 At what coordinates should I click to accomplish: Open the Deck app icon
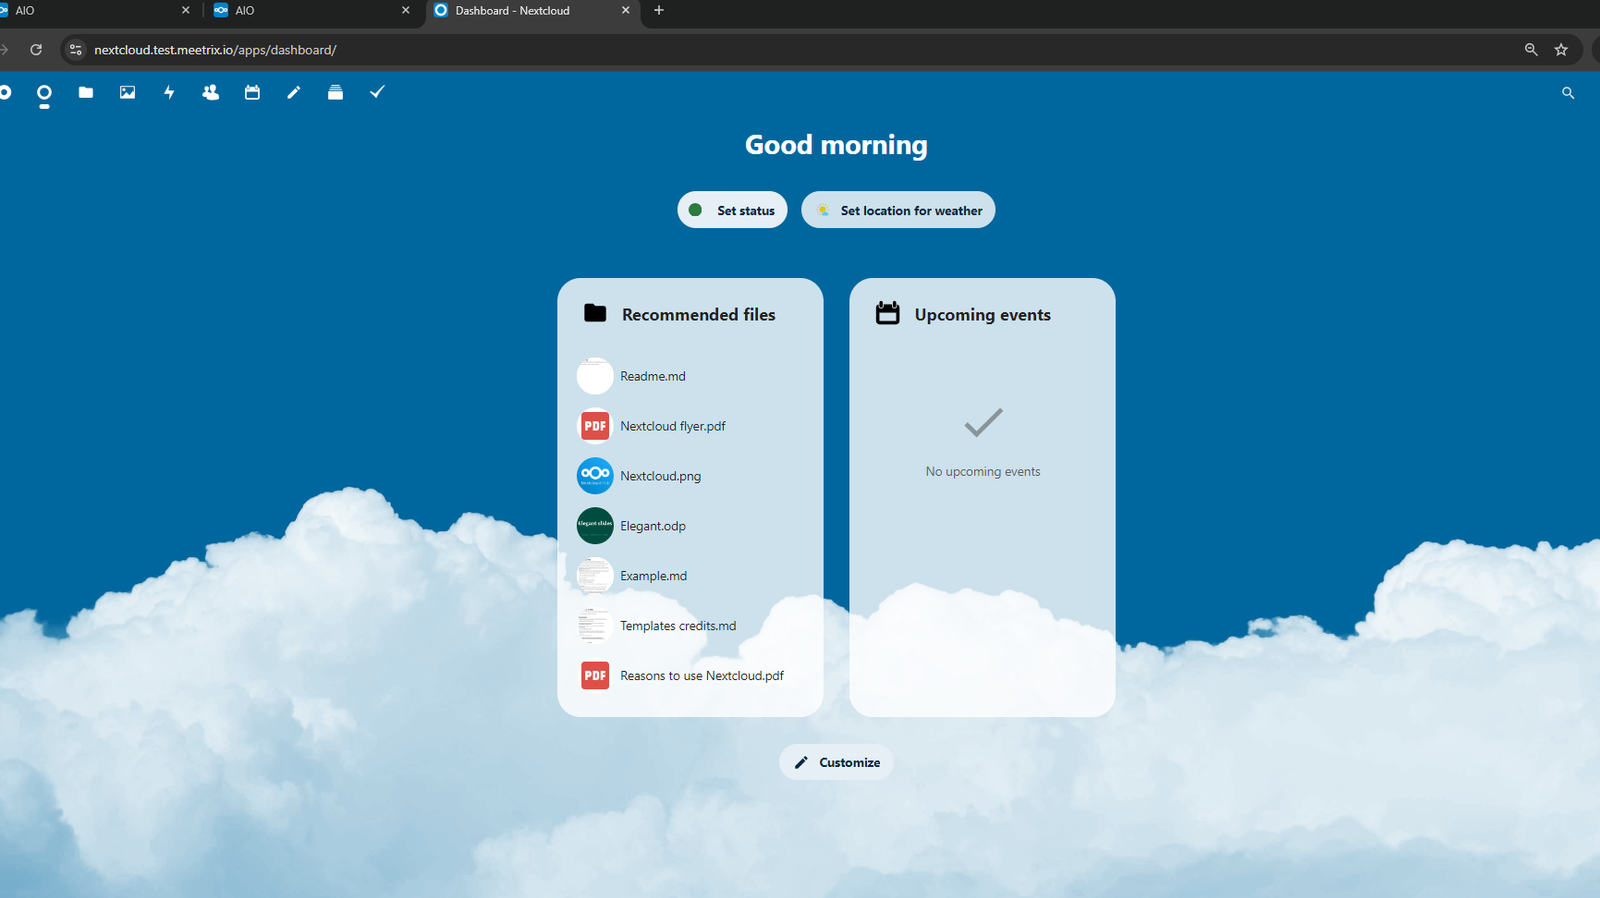pyautogui.click(x=335, y=92)
